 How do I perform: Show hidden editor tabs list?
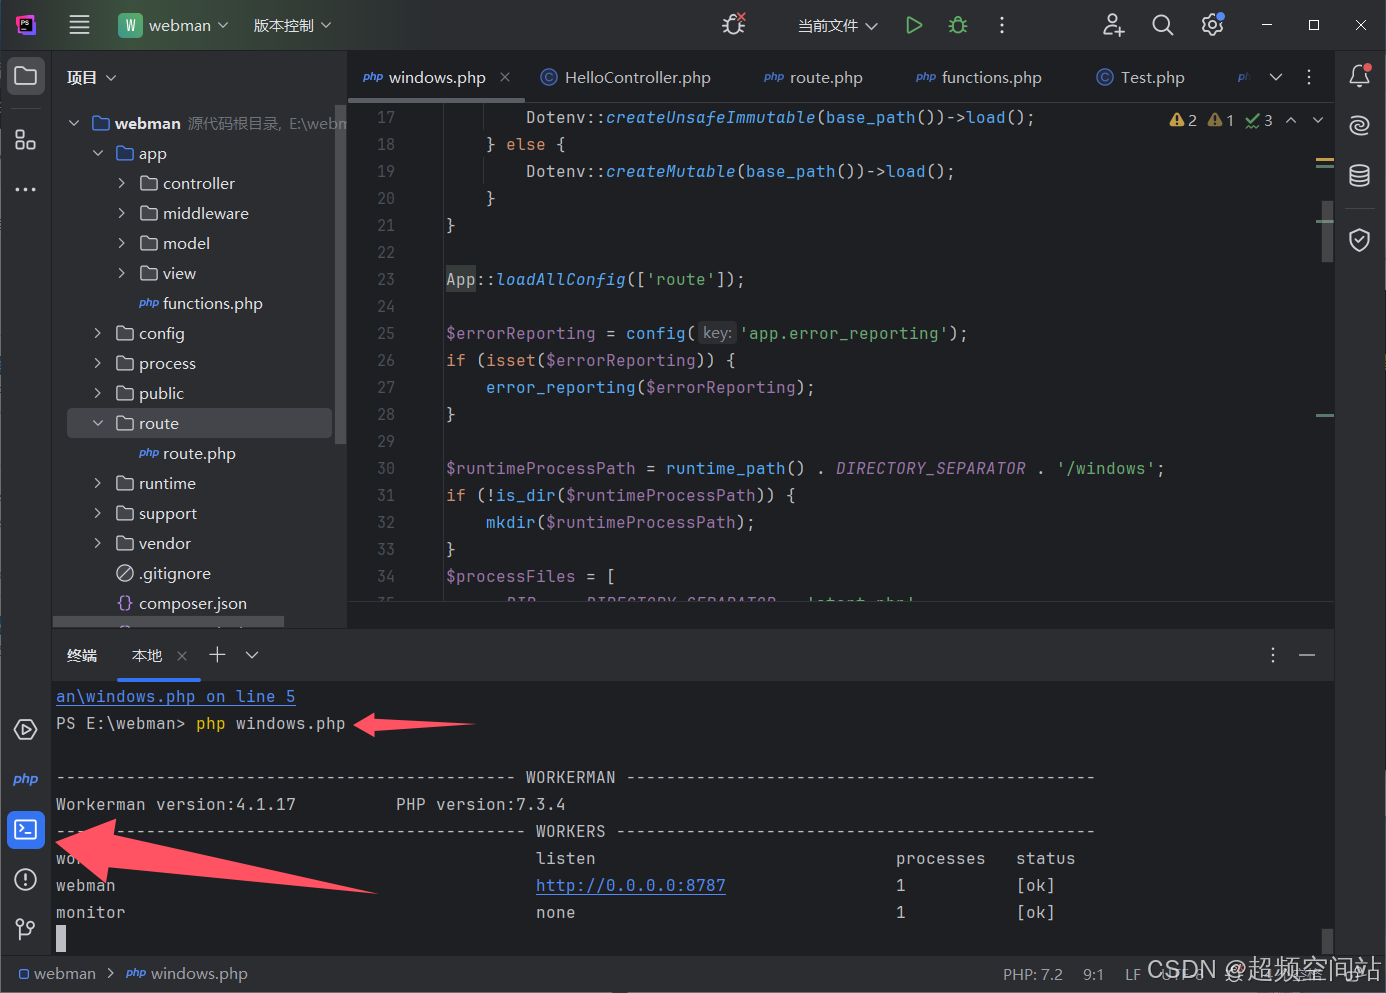(x=1276, y=77)
